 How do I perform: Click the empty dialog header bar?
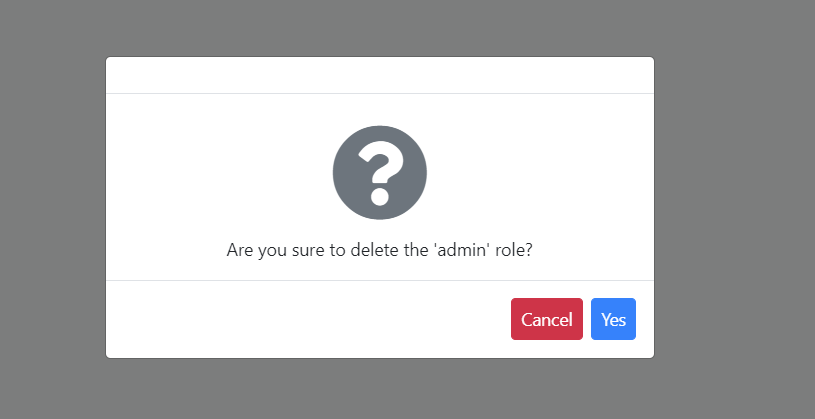point(380,75)
